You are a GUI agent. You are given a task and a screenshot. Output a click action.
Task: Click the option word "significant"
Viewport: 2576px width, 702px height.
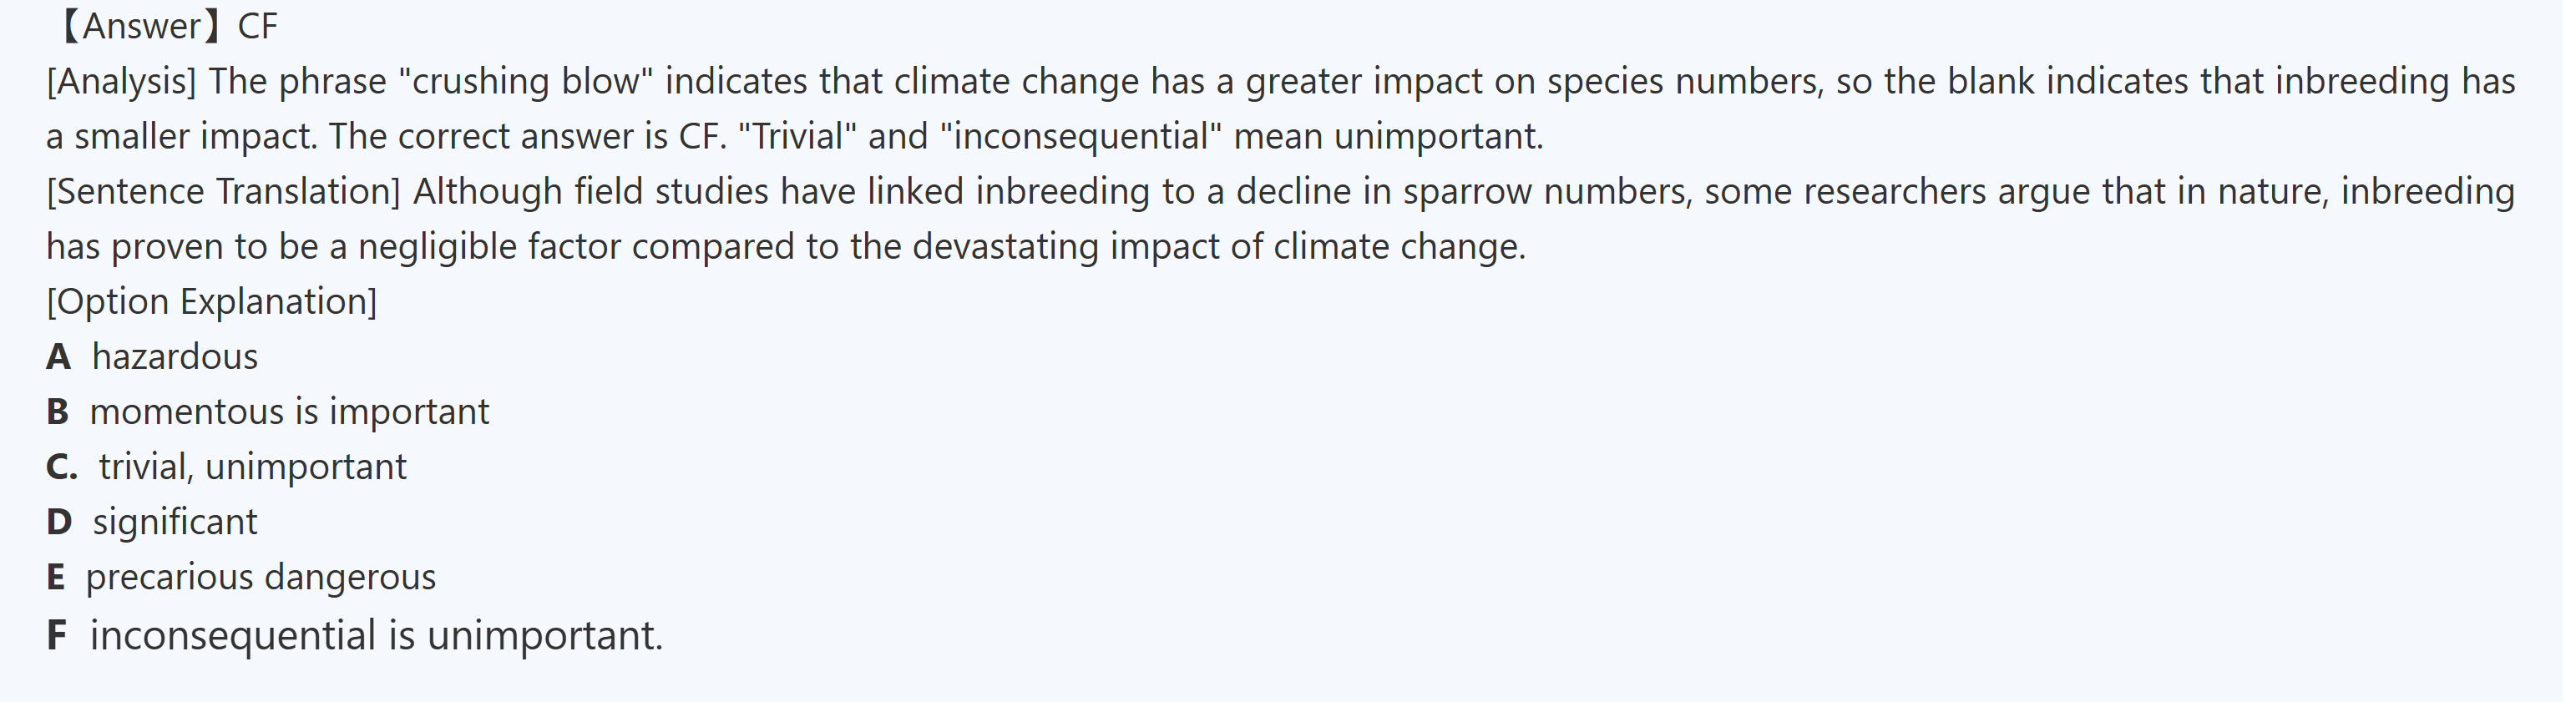click(175, 522)
